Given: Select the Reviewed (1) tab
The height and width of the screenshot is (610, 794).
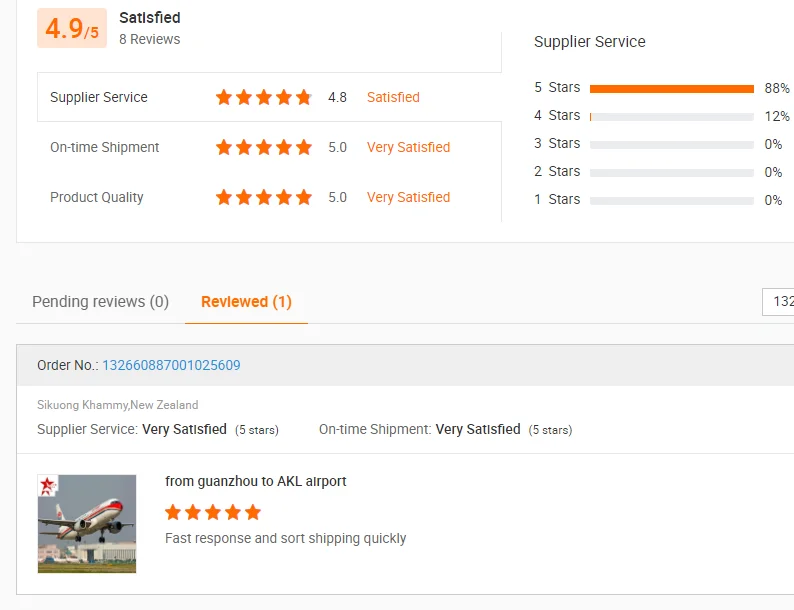Looking at the screenshot, I should click(246, 301).
